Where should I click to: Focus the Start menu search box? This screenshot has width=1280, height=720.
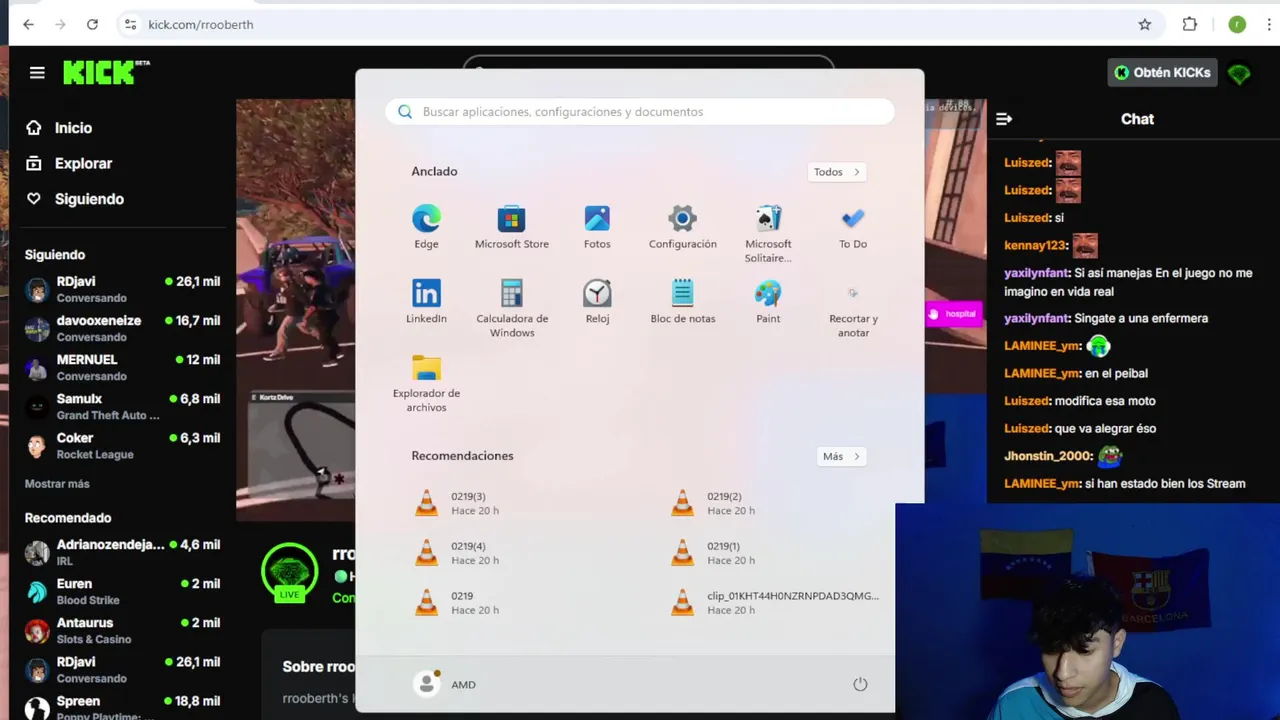tap(640, 111)
